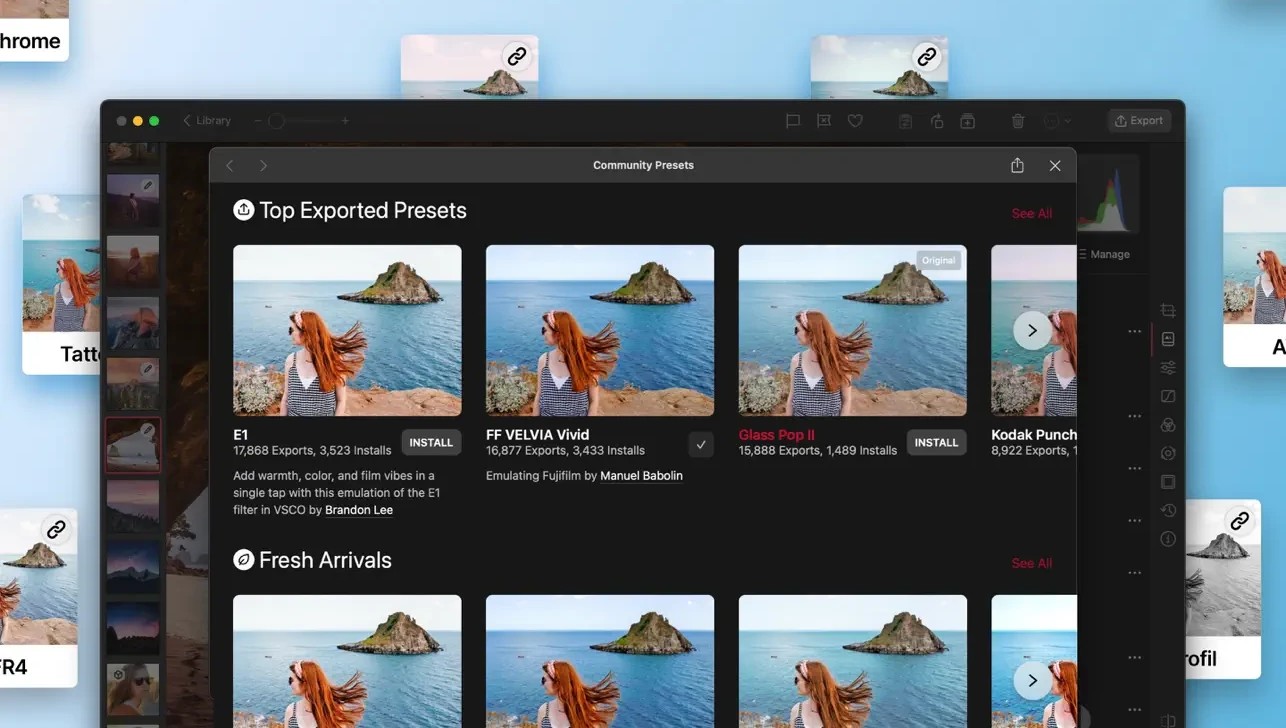Click the frame icon in right sidebar
Image resolution: width=1286 pixels, height=728 pixels.
click(x=1168, y=482)
